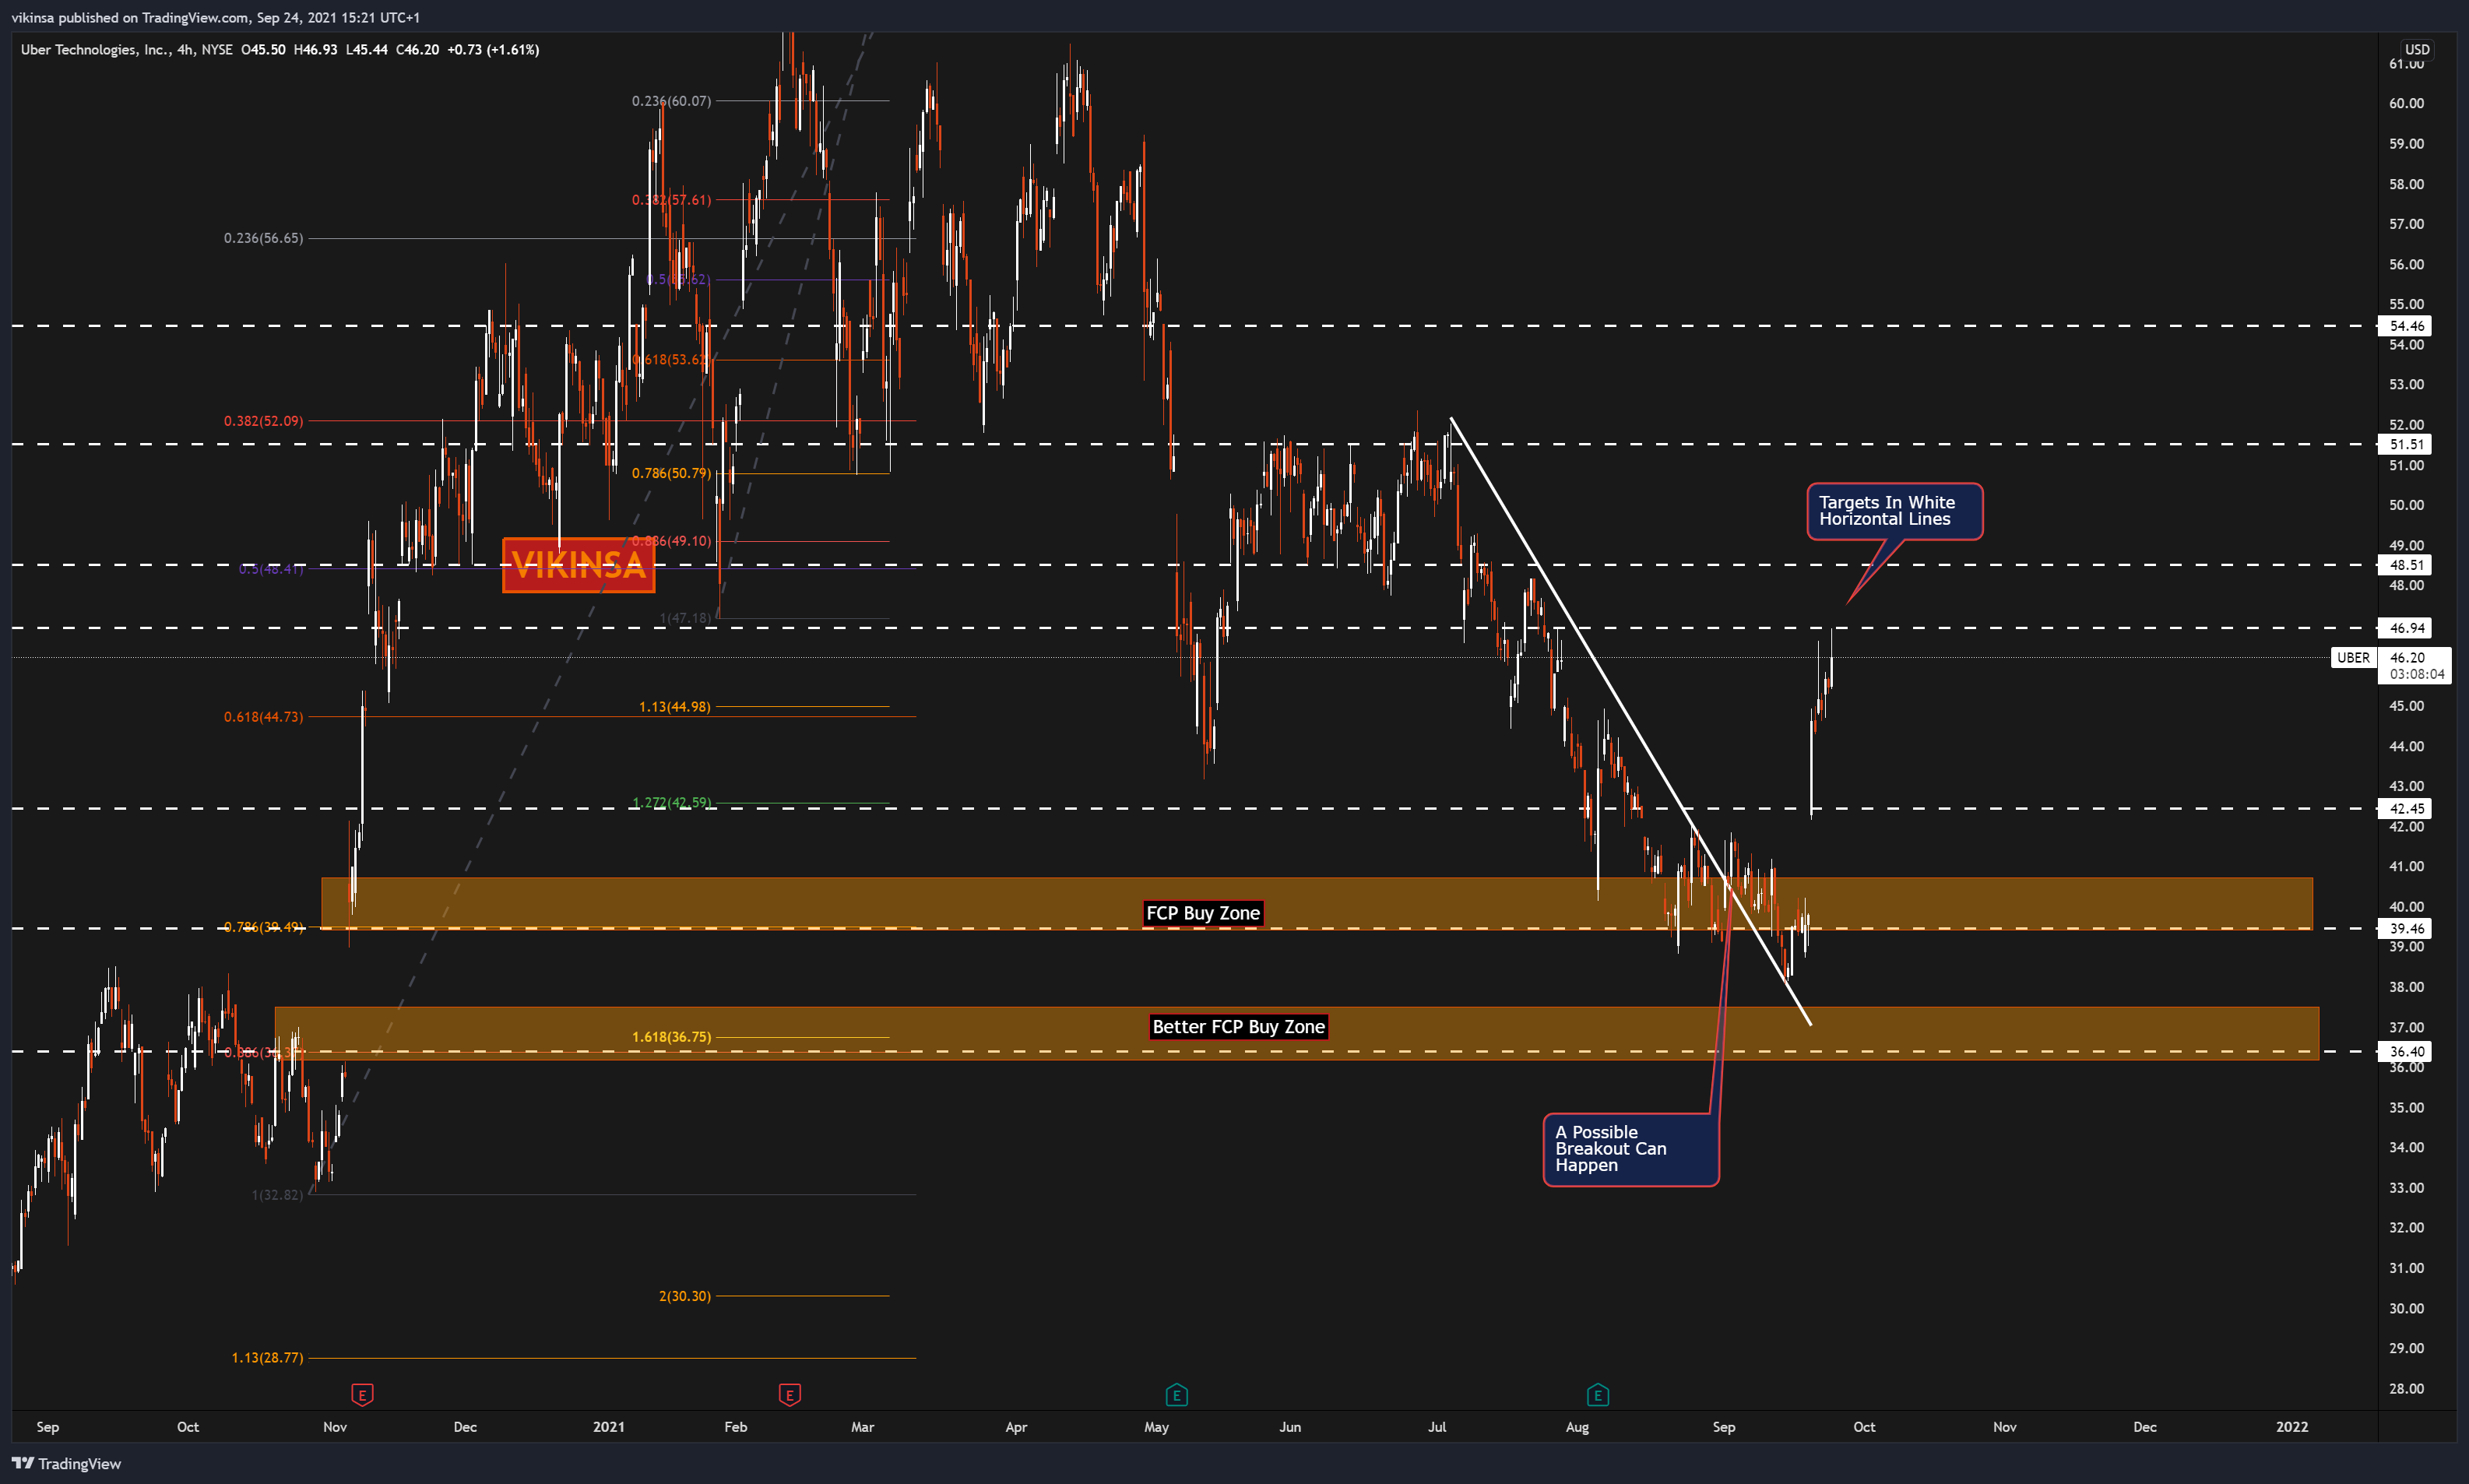Click the 2022 label on the time axis
This screenshot has height=1484, width=2469.
pos(2292,1427)
